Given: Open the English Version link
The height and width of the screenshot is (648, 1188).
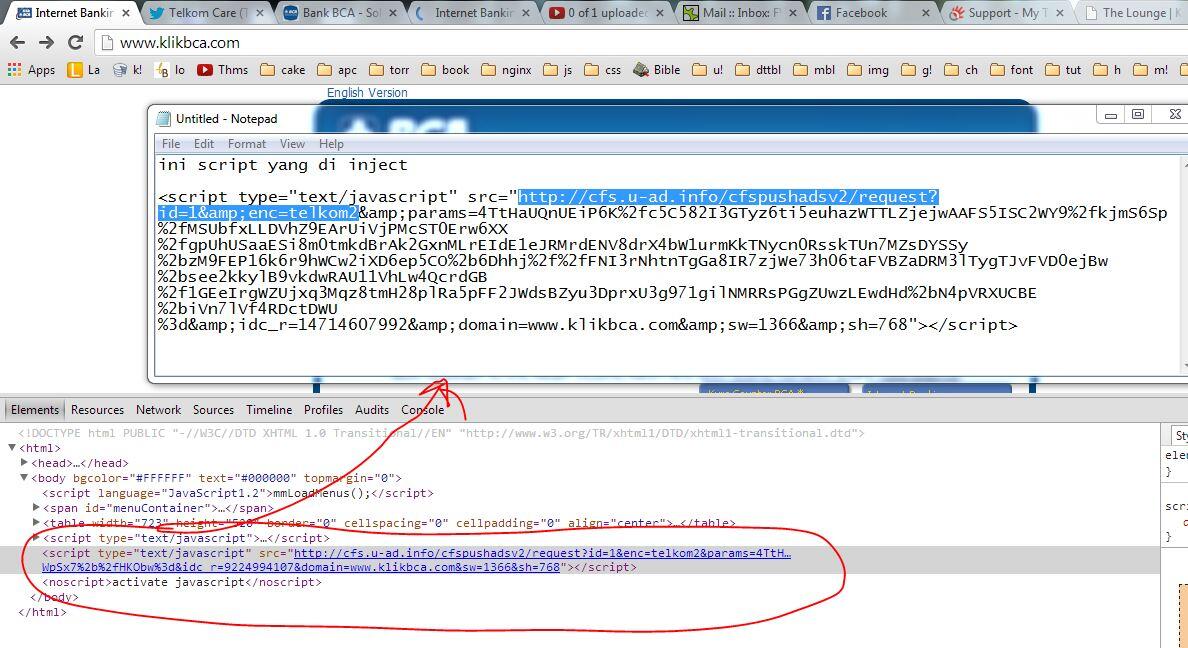Looking at the screenshot, I should click(x=367, y=92).
